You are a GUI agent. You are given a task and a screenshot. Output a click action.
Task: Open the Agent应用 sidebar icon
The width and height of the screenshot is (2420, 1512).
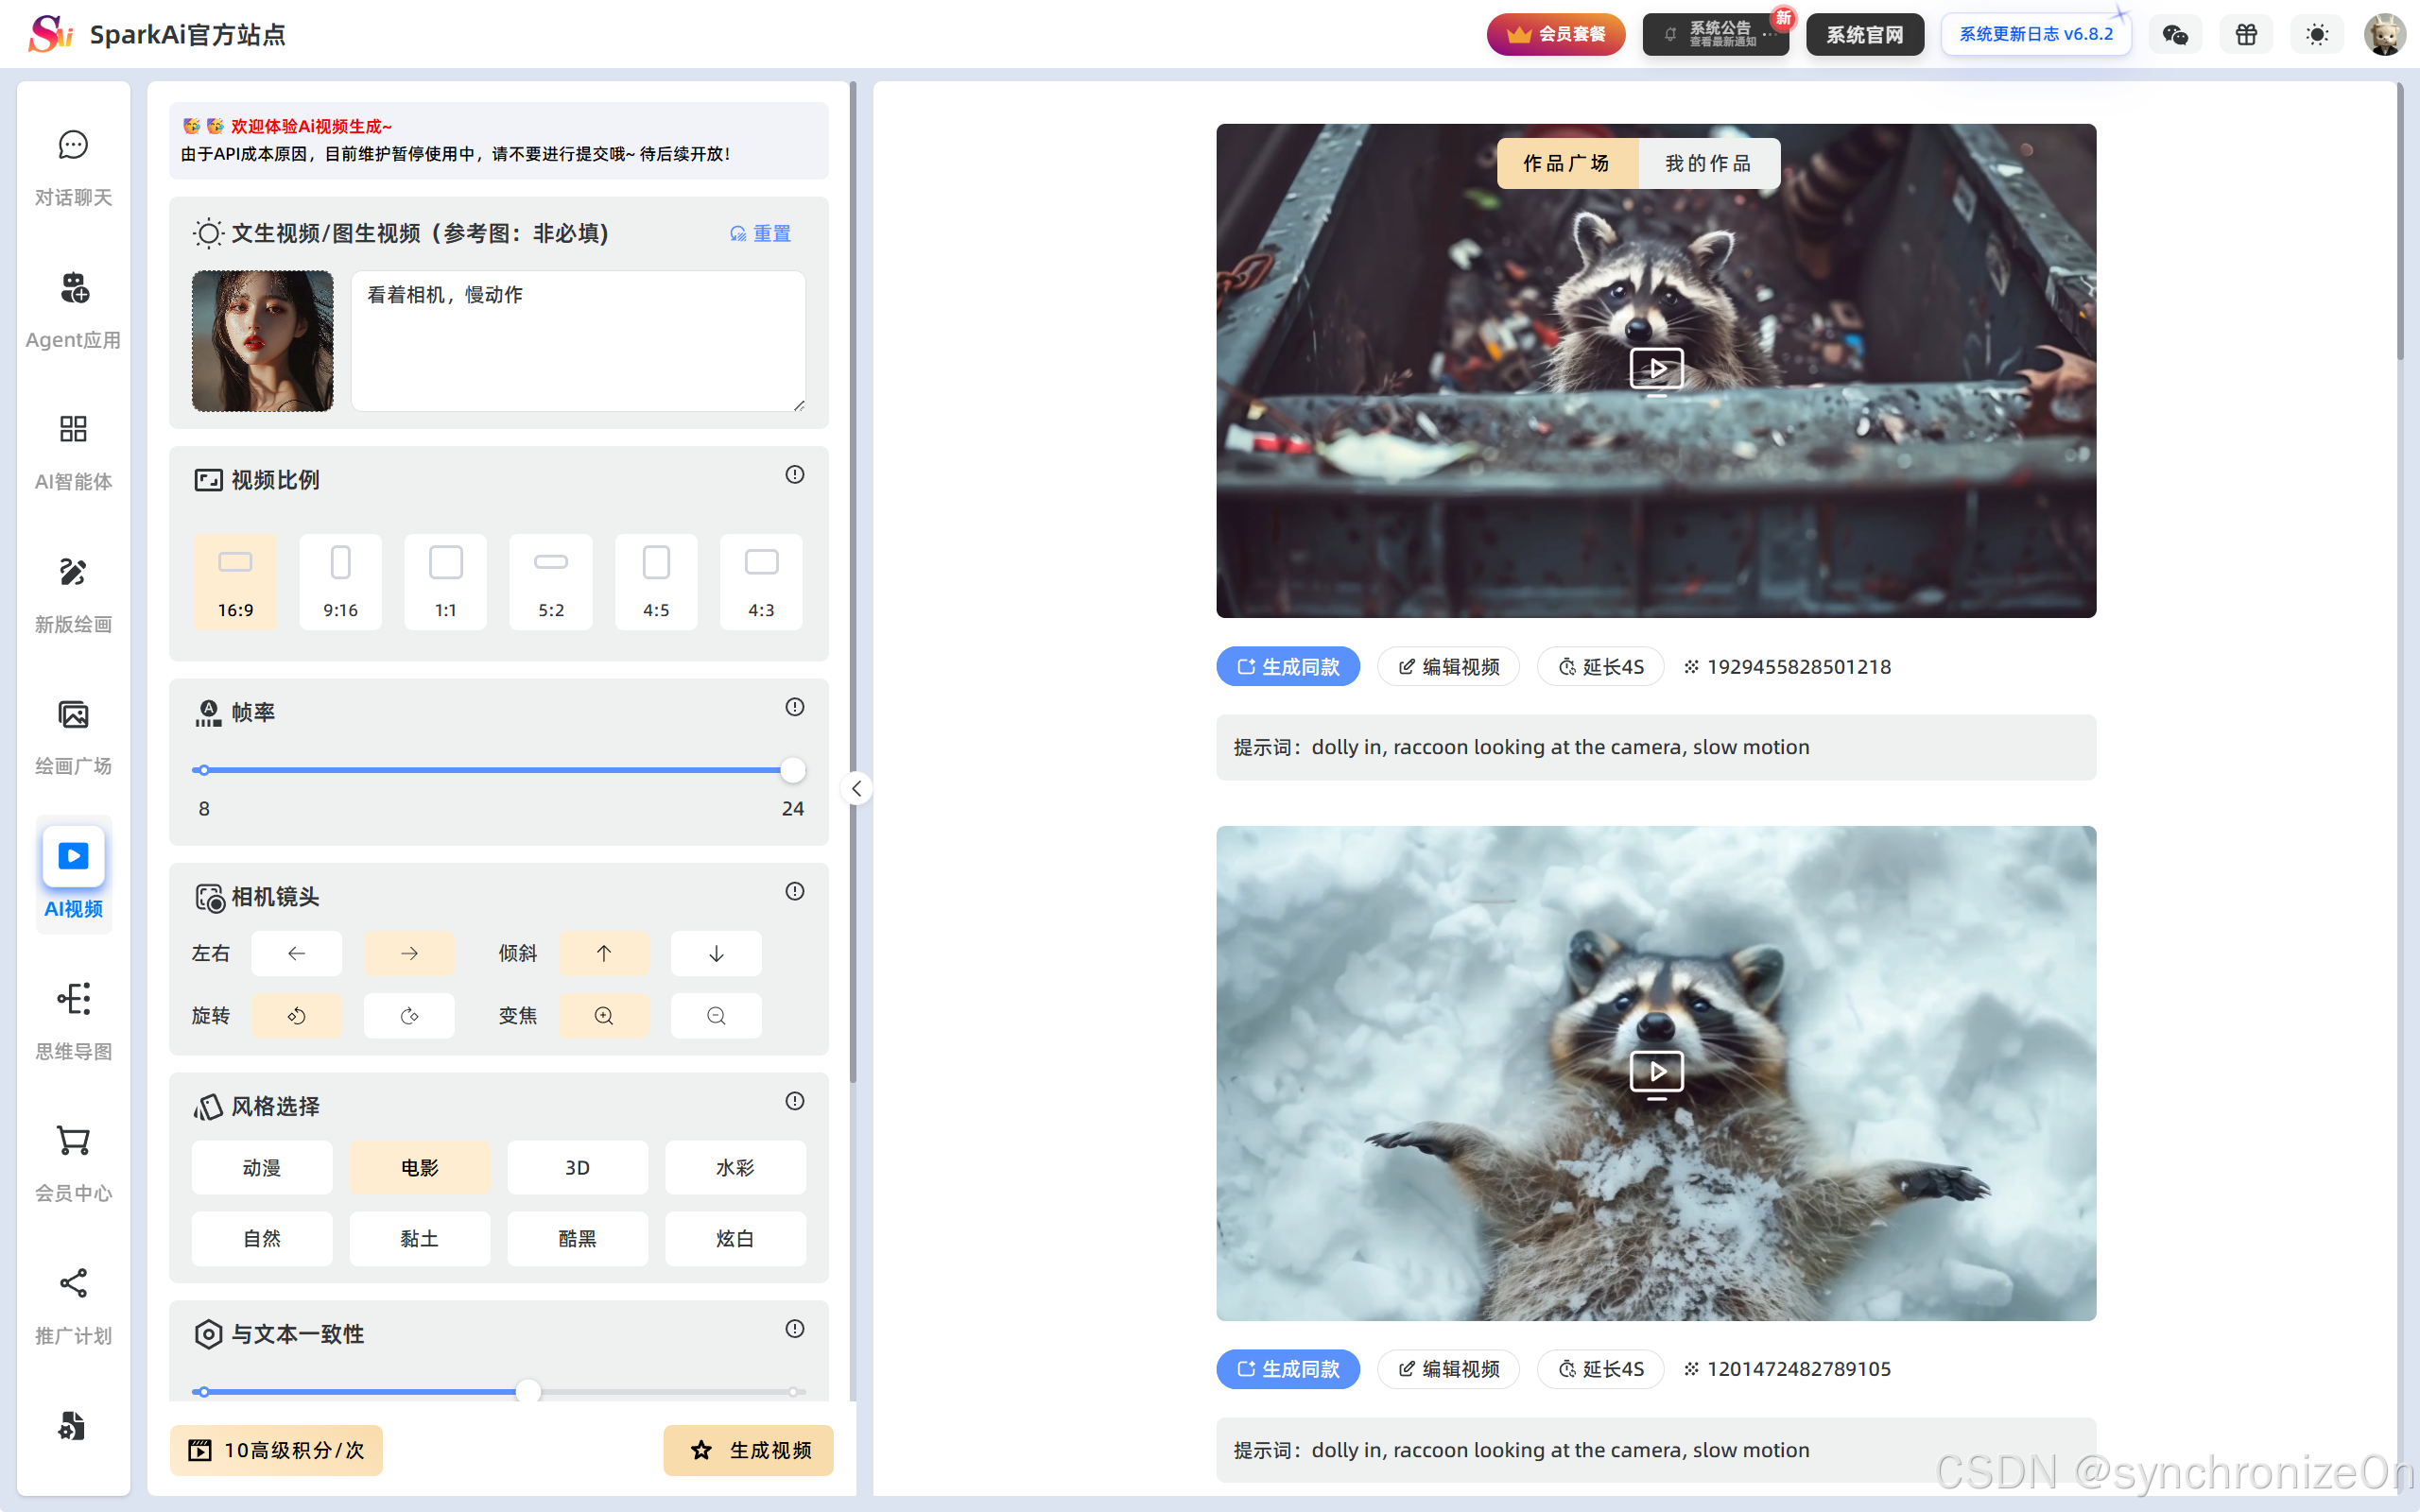point(73,289)
